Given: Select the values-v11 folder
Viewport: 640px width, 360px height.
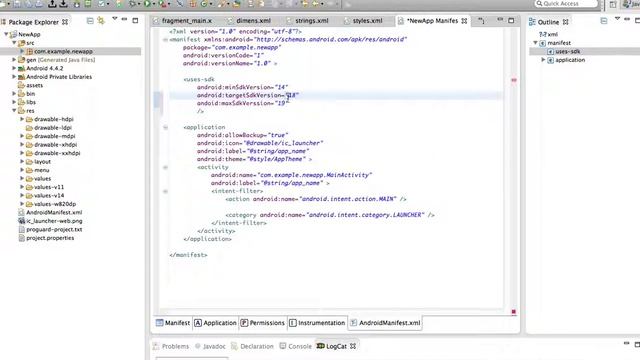Looking at the screenshot, I should (49, 187).
